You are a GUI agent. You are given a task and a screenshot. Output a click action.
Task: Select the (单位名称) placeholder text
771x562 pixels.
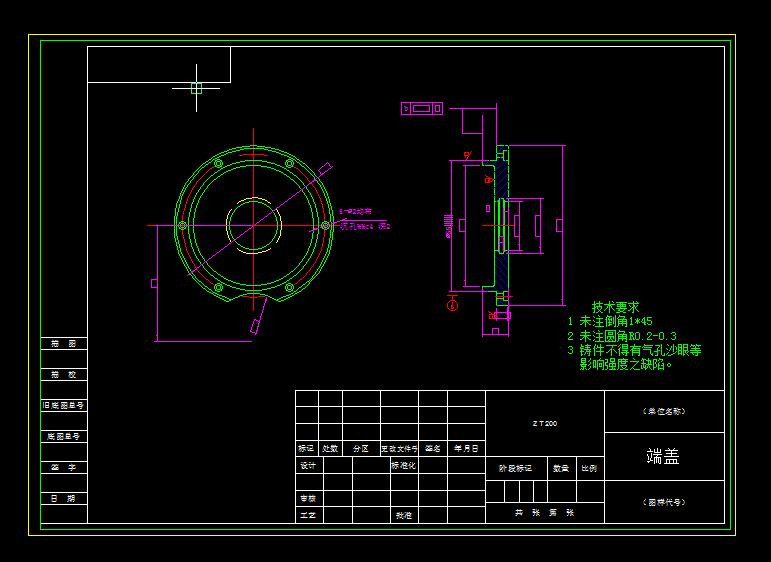[x=664, y=412]
